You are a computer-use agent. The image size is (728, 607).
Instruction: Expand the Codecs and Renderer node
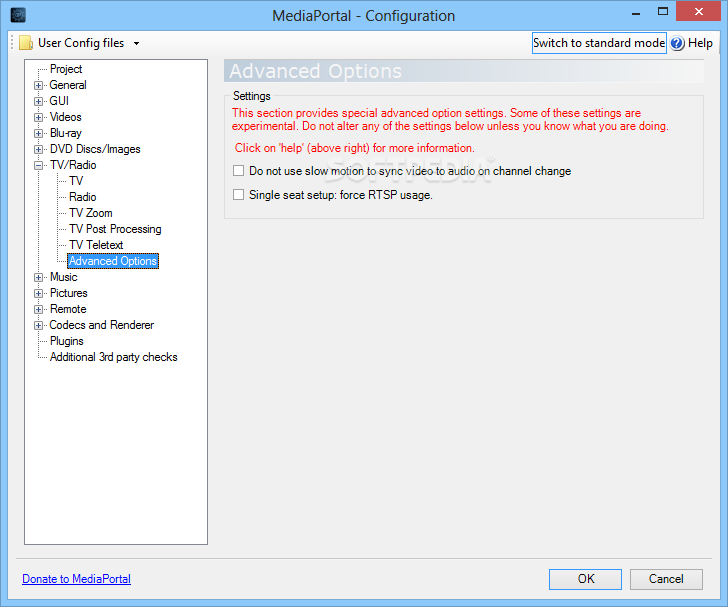click(39, 325)
